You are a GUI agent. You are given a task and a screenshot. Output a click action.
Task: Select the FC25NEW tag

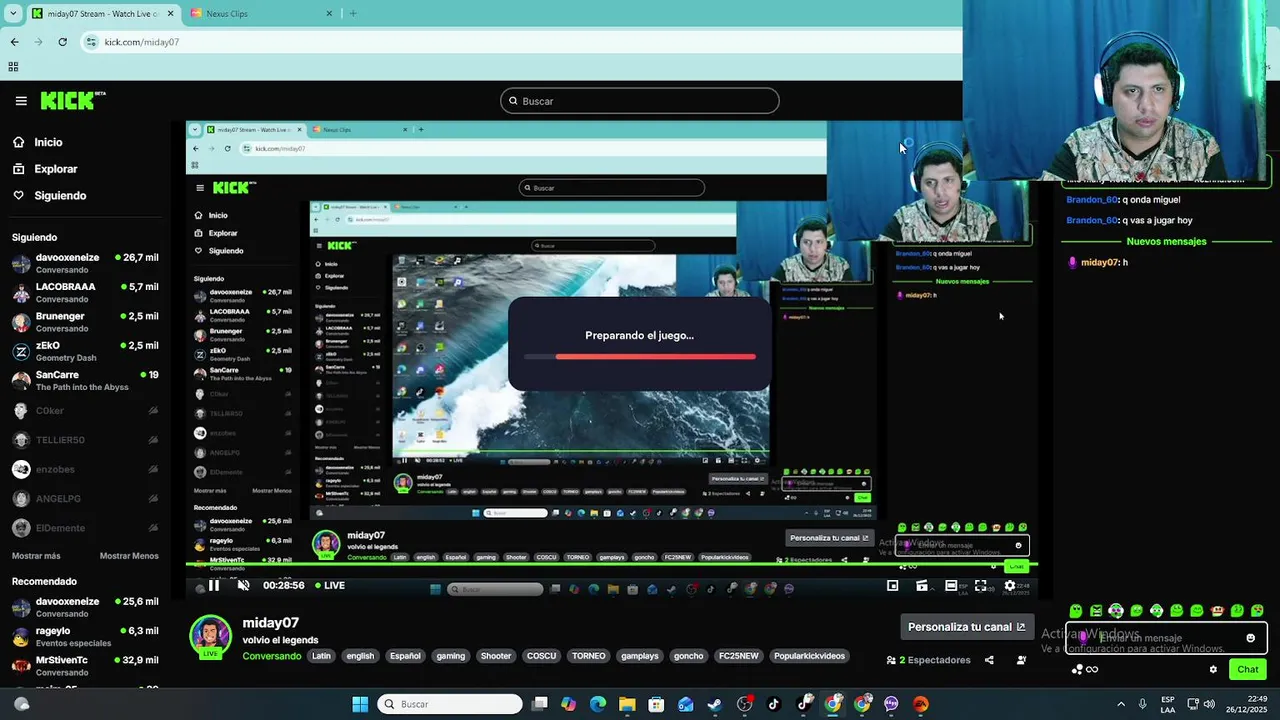[739, 656]
